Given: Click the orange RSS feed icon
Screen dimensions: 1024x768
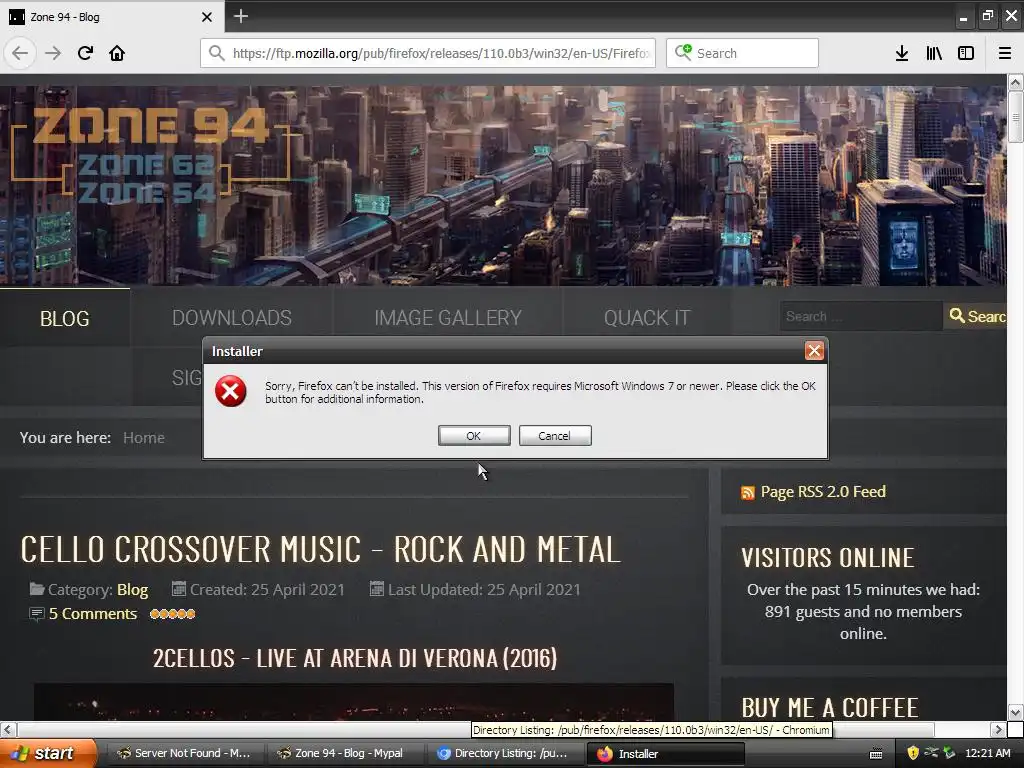Looking at the screenshot, I should click(748, 493).
